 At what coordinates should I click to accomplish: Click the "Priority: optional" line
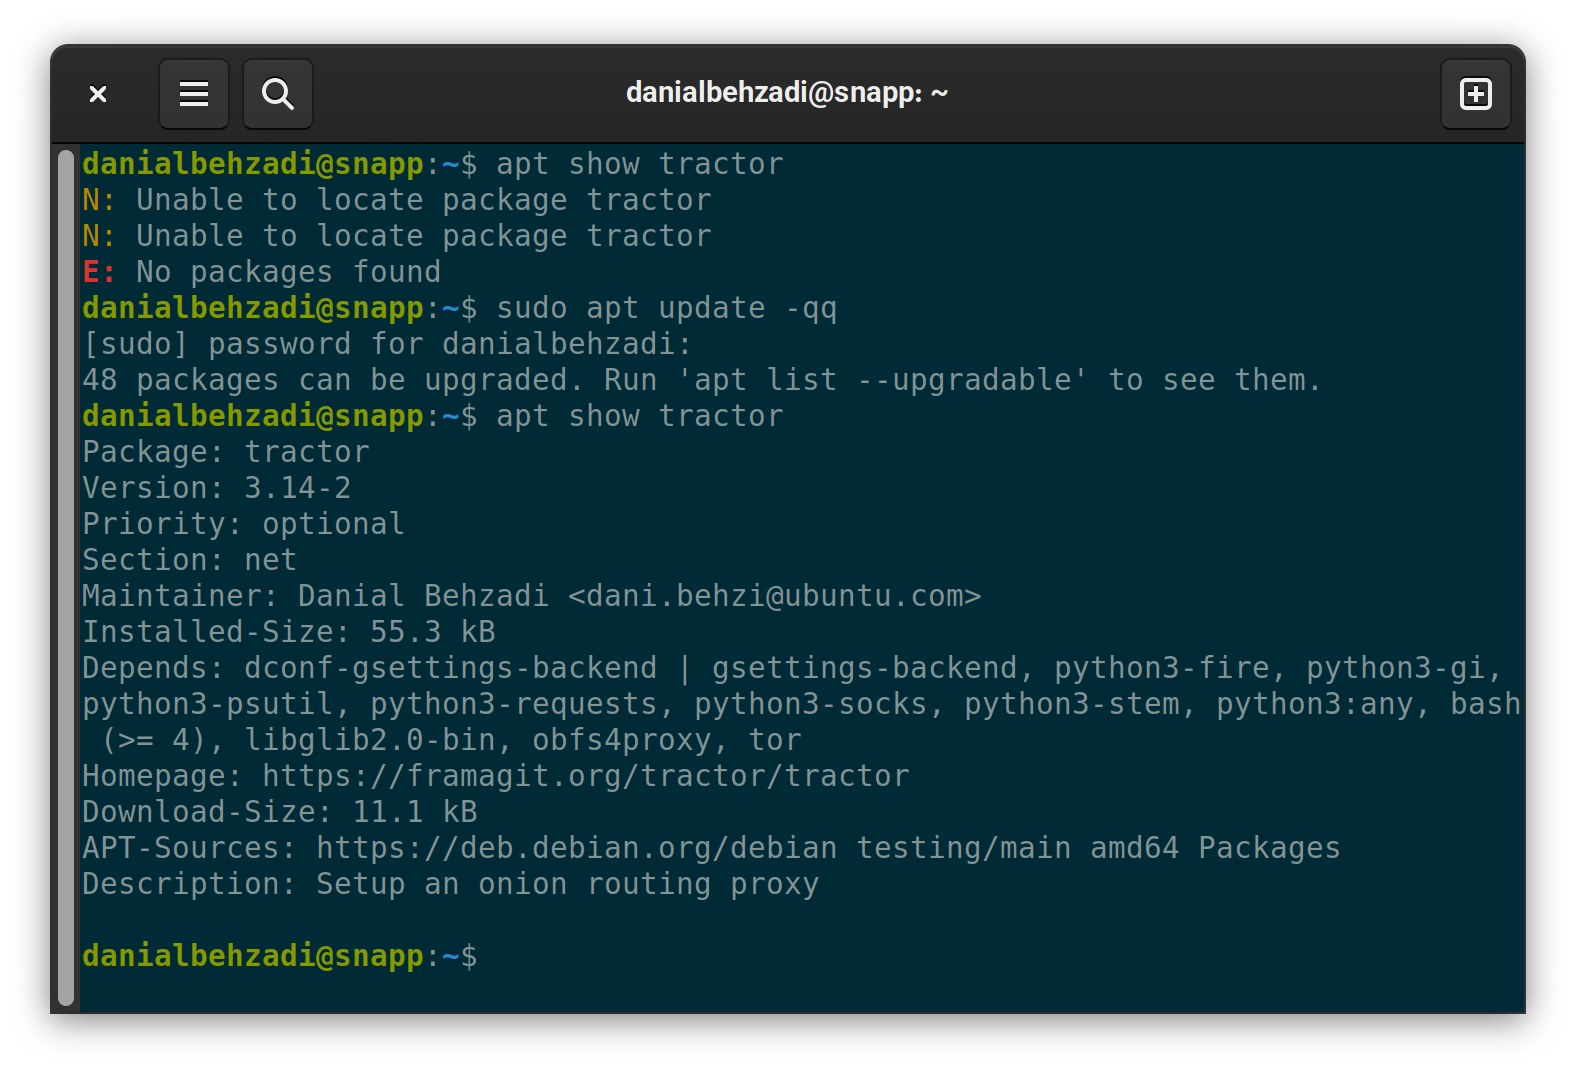(x=244, y=524)
